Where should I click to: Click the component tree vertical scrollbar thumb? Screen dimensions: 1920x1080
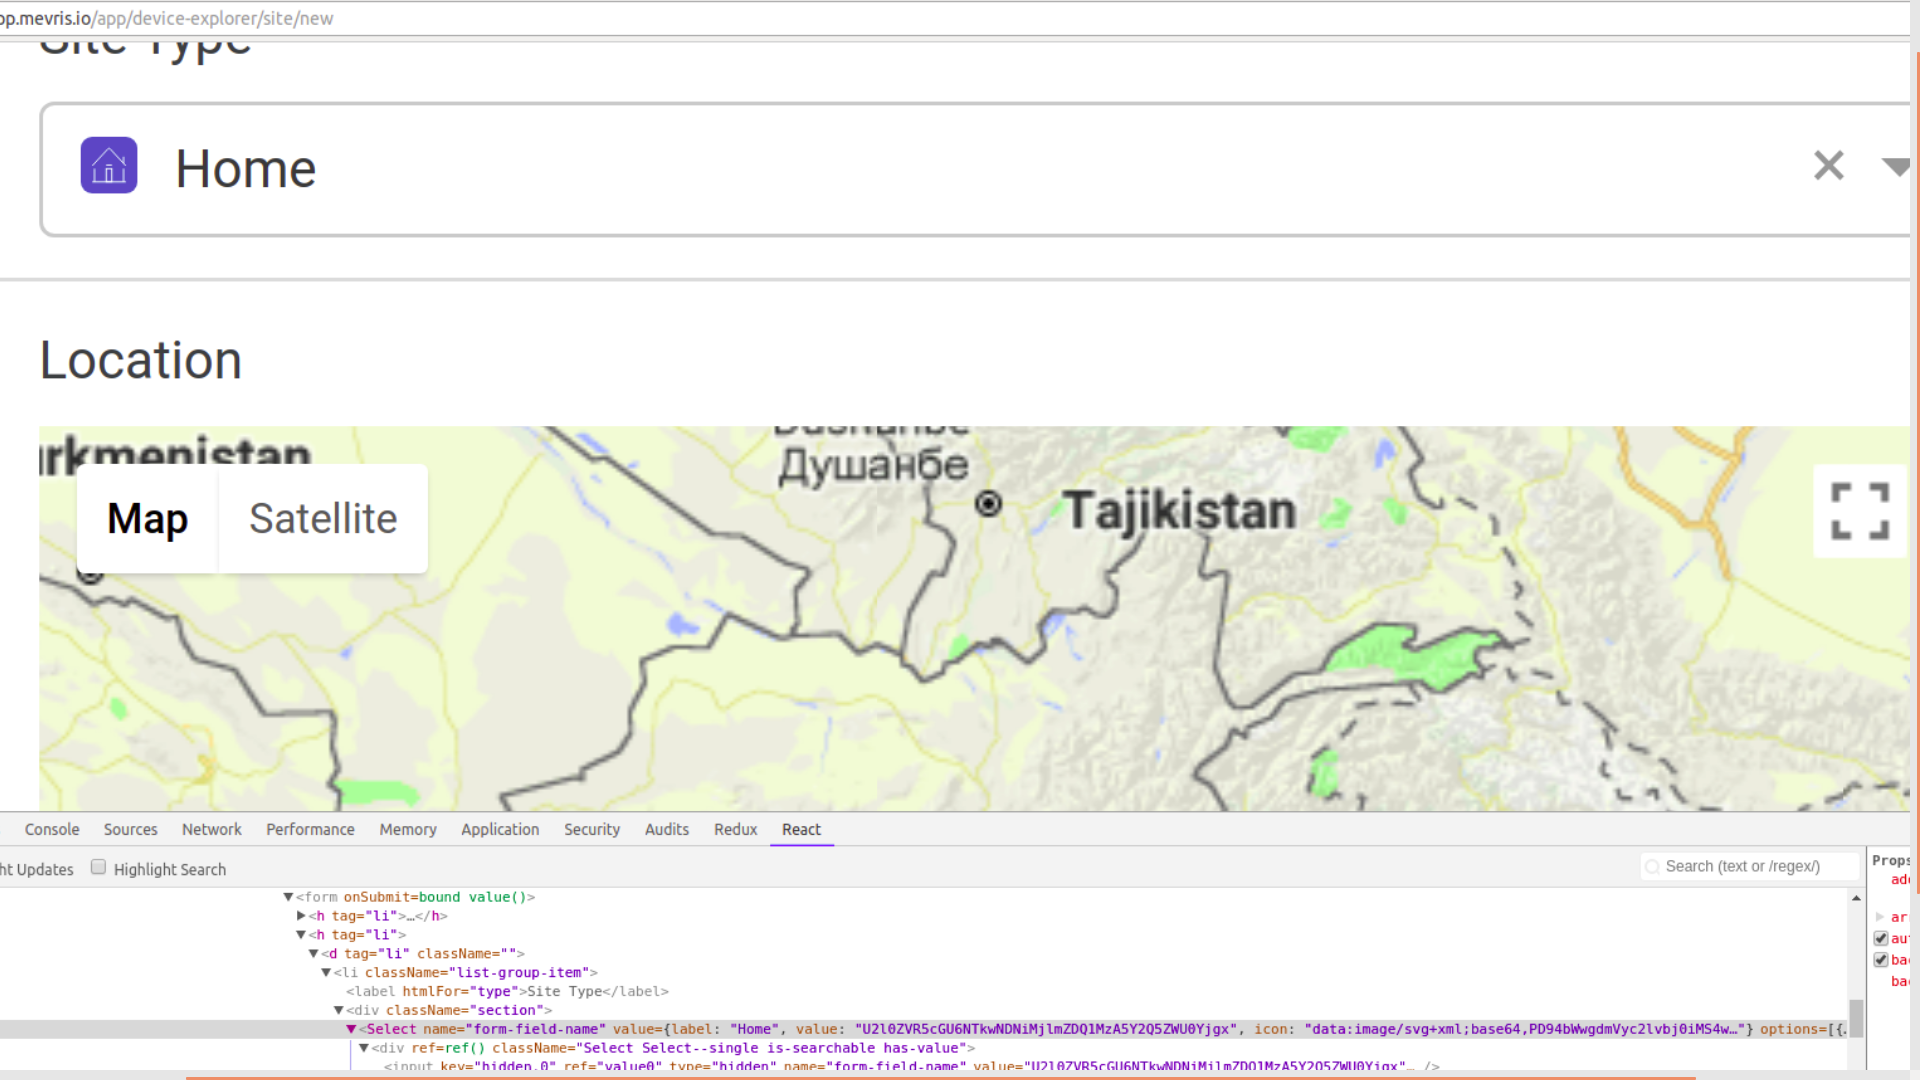(x=1856, y=1018)
